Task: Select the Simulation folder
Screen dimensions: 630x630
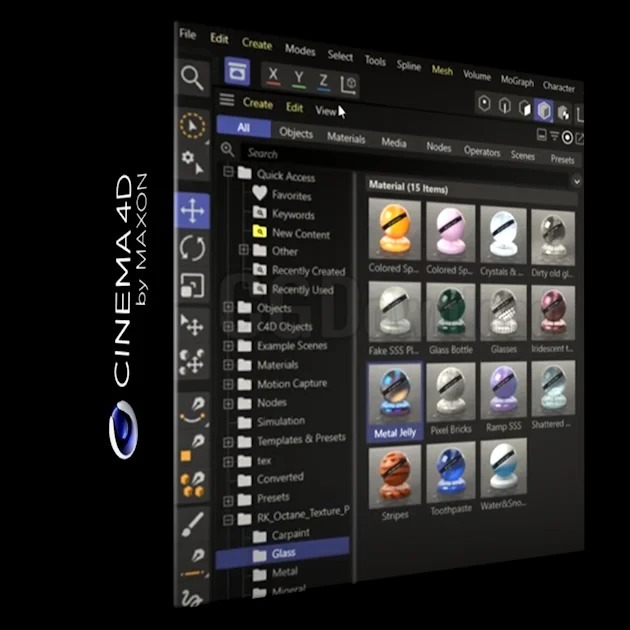Action: coord(271,421)
